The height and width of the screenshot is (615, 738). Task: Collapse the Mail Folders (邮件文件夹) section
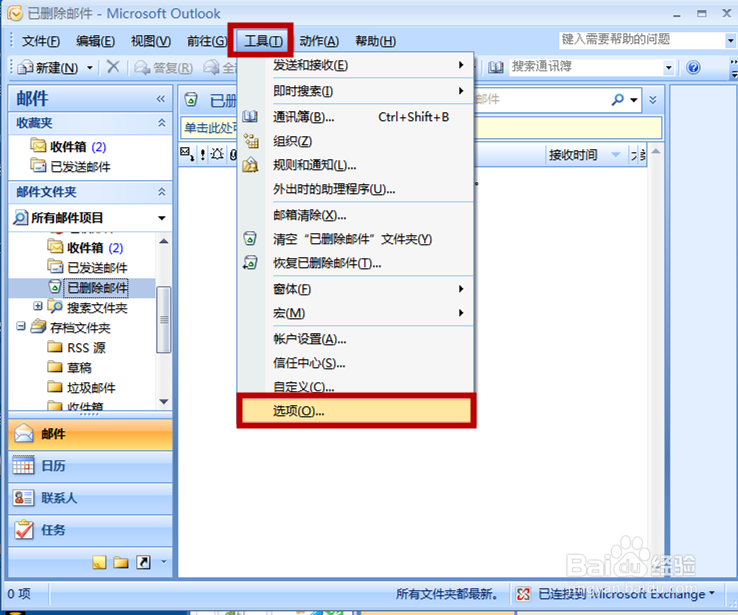[x=161, y=192]
